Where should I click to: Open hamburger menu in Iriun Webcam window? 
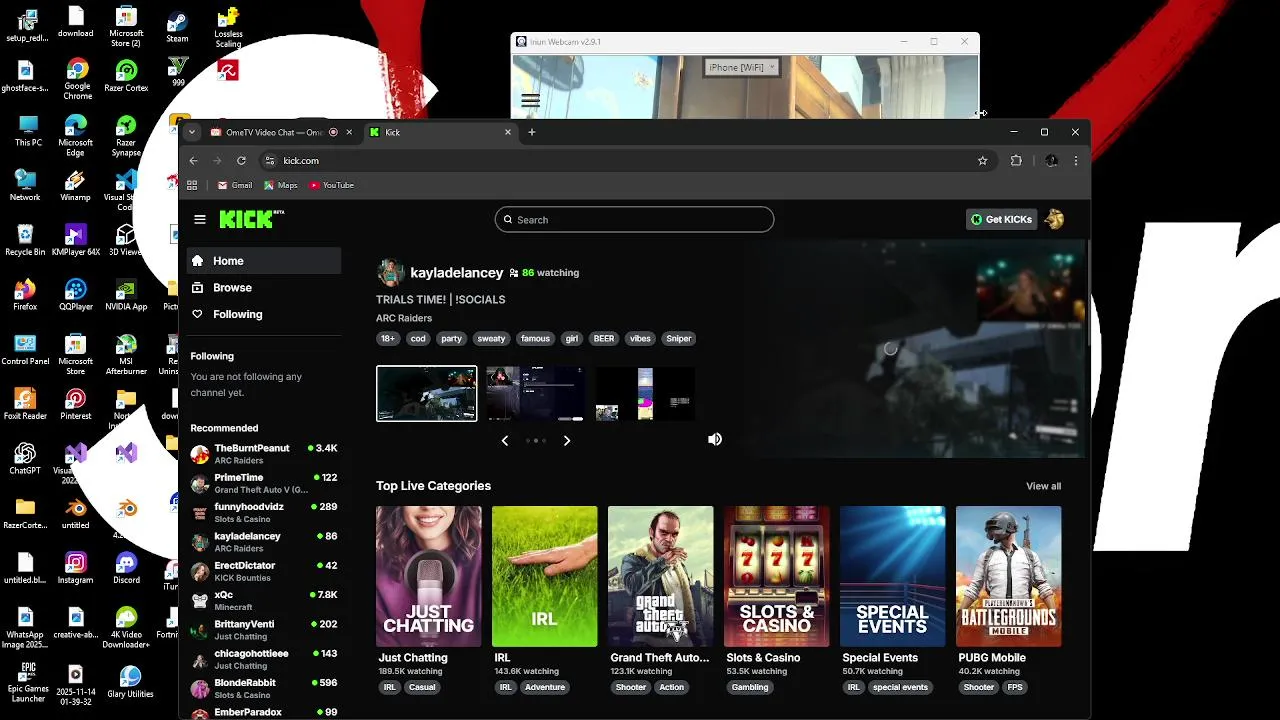point(530,100)
